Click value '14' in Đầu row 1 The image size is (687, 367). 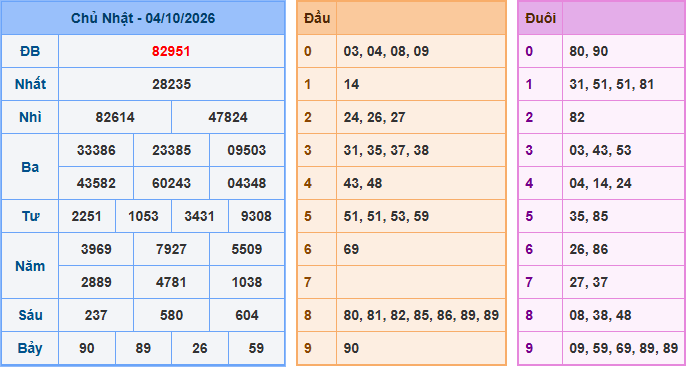[x=351, y=85]
